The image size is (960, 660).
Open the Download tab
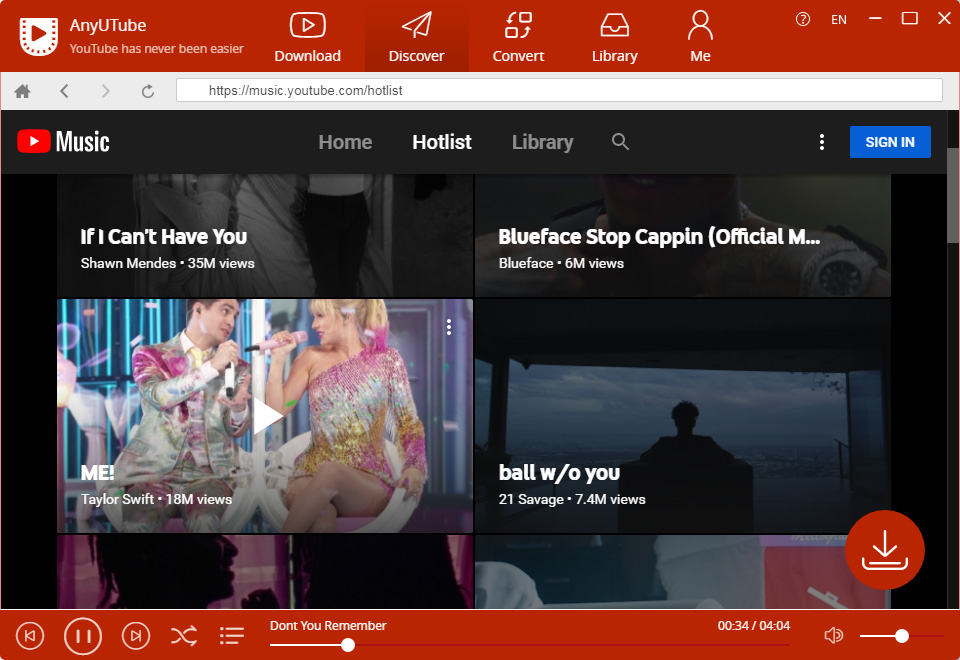307,37
